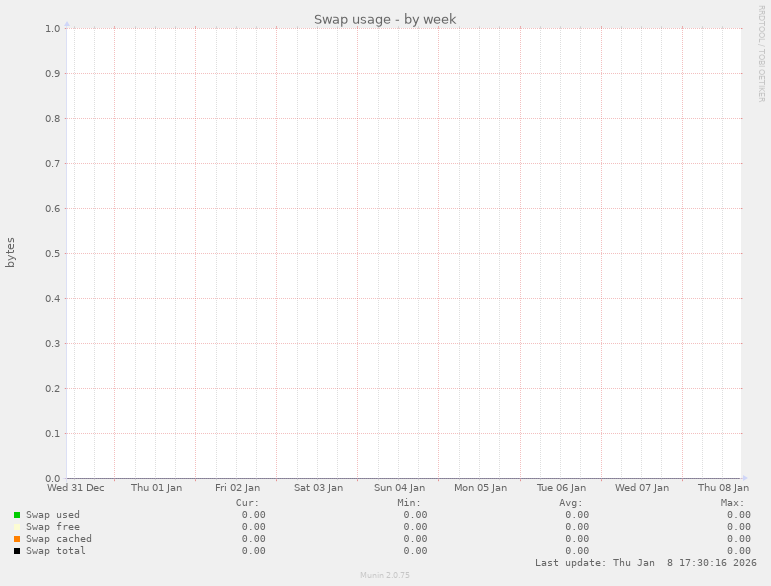Click the black Swap total swatch
This screenshot has height=586, width=771.
click(x=17, y=551)
